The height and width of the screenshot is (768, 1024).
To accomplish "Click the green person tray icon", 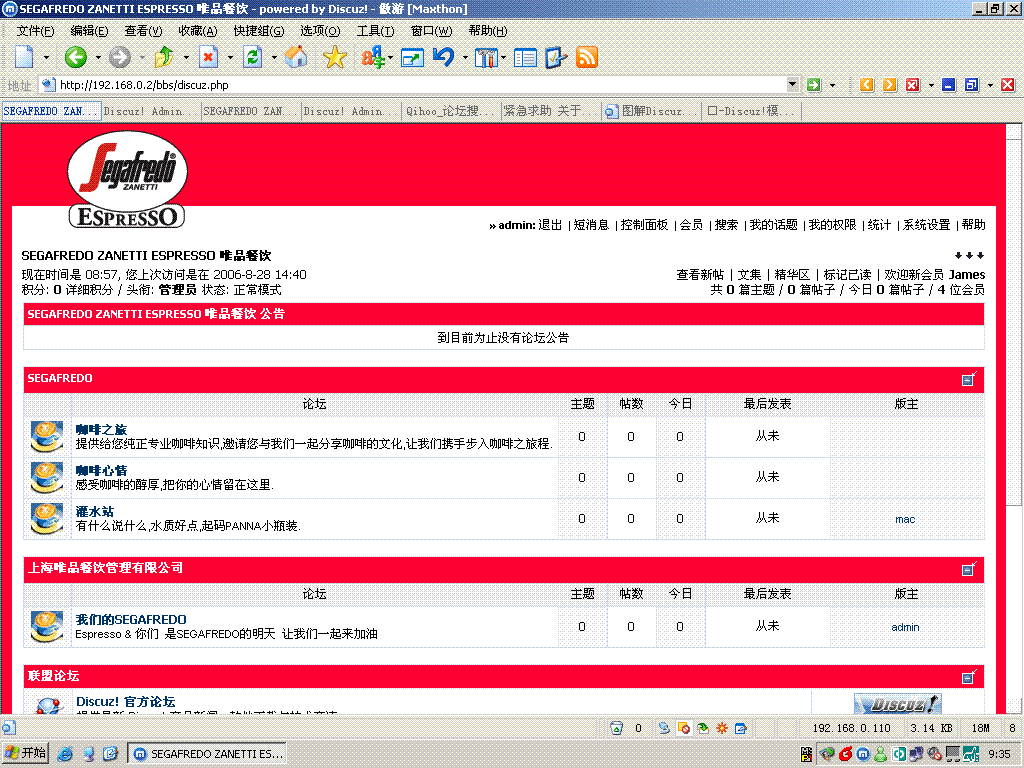I will tap(880, 754).
